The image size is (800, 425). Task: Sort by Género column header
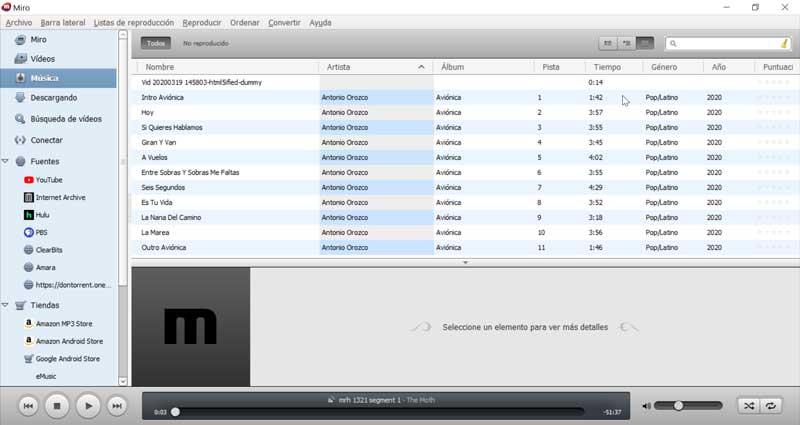(x=672, y=67)
